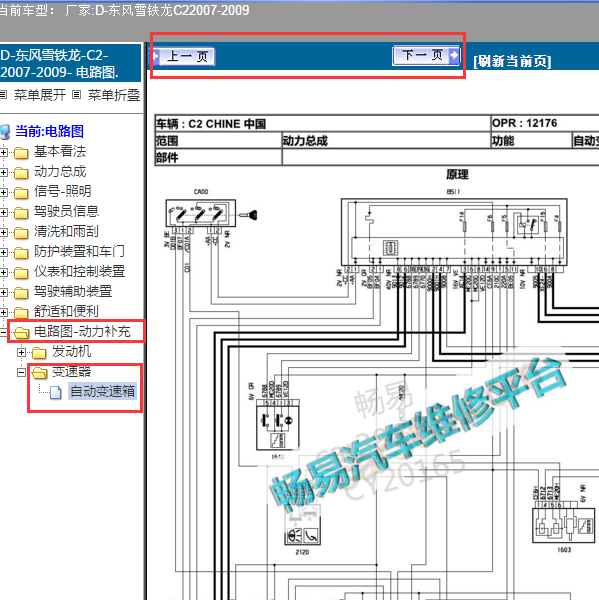The width and height of the screenshot is (599, 600).
Task: Click the OPR : 12176 header cell
Action: (545, 123)
